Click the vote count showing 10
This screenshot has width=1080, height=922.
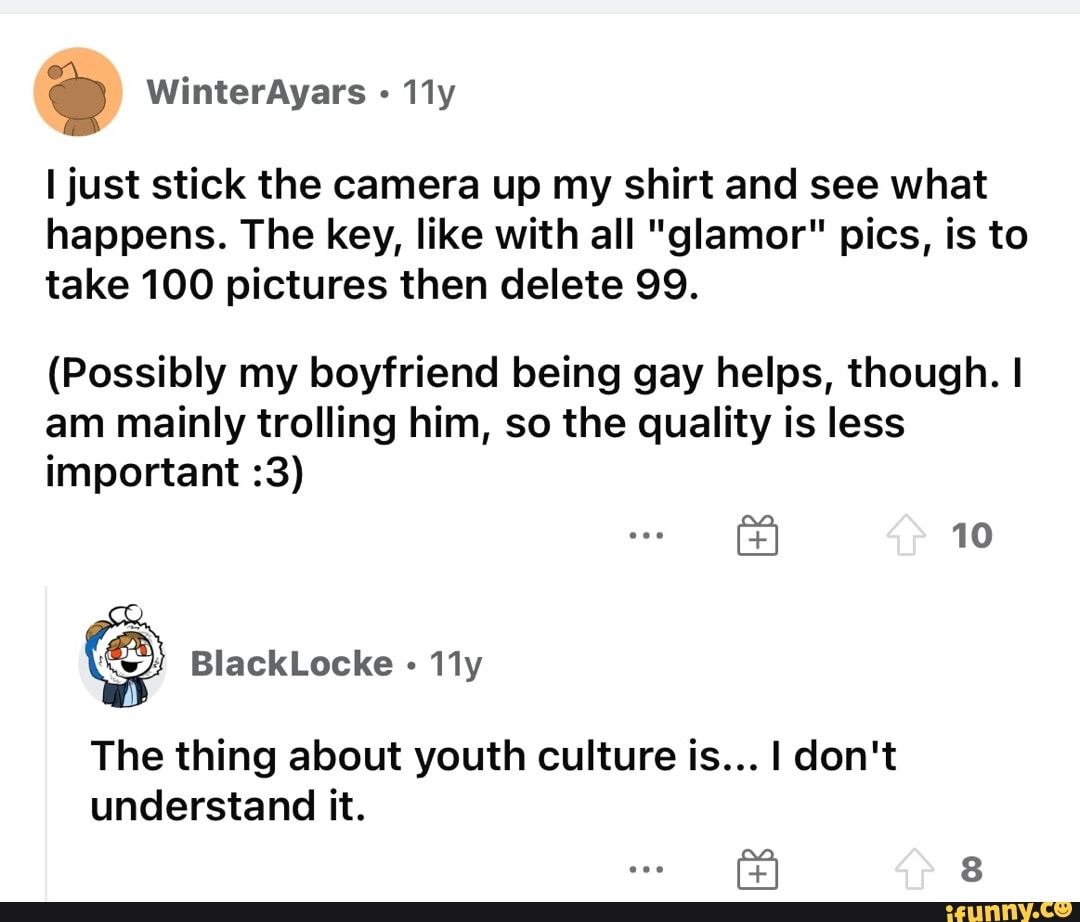(972, 537)
